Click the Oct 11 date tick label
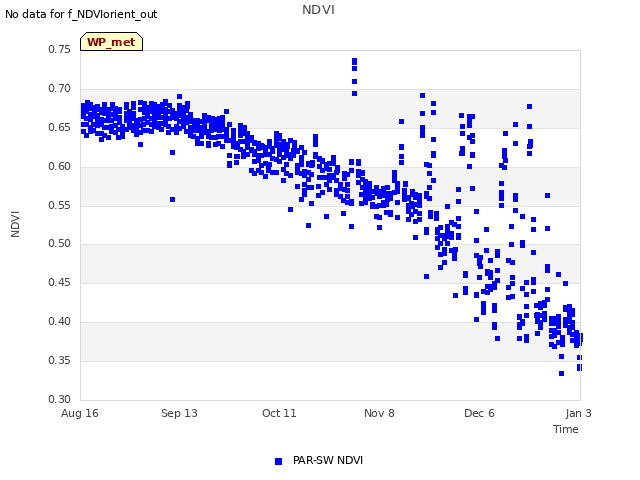Viewport: 640px width, 480px height. click(279, 413)
